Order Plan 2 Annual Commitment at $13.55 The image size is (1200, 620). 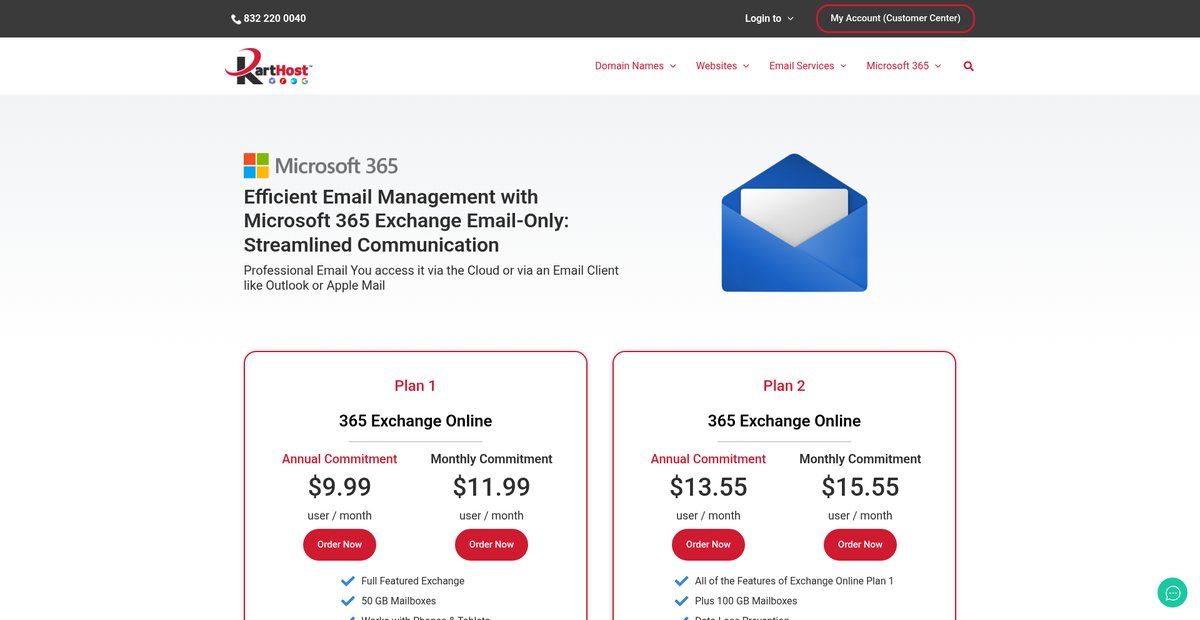pos(708,545)
